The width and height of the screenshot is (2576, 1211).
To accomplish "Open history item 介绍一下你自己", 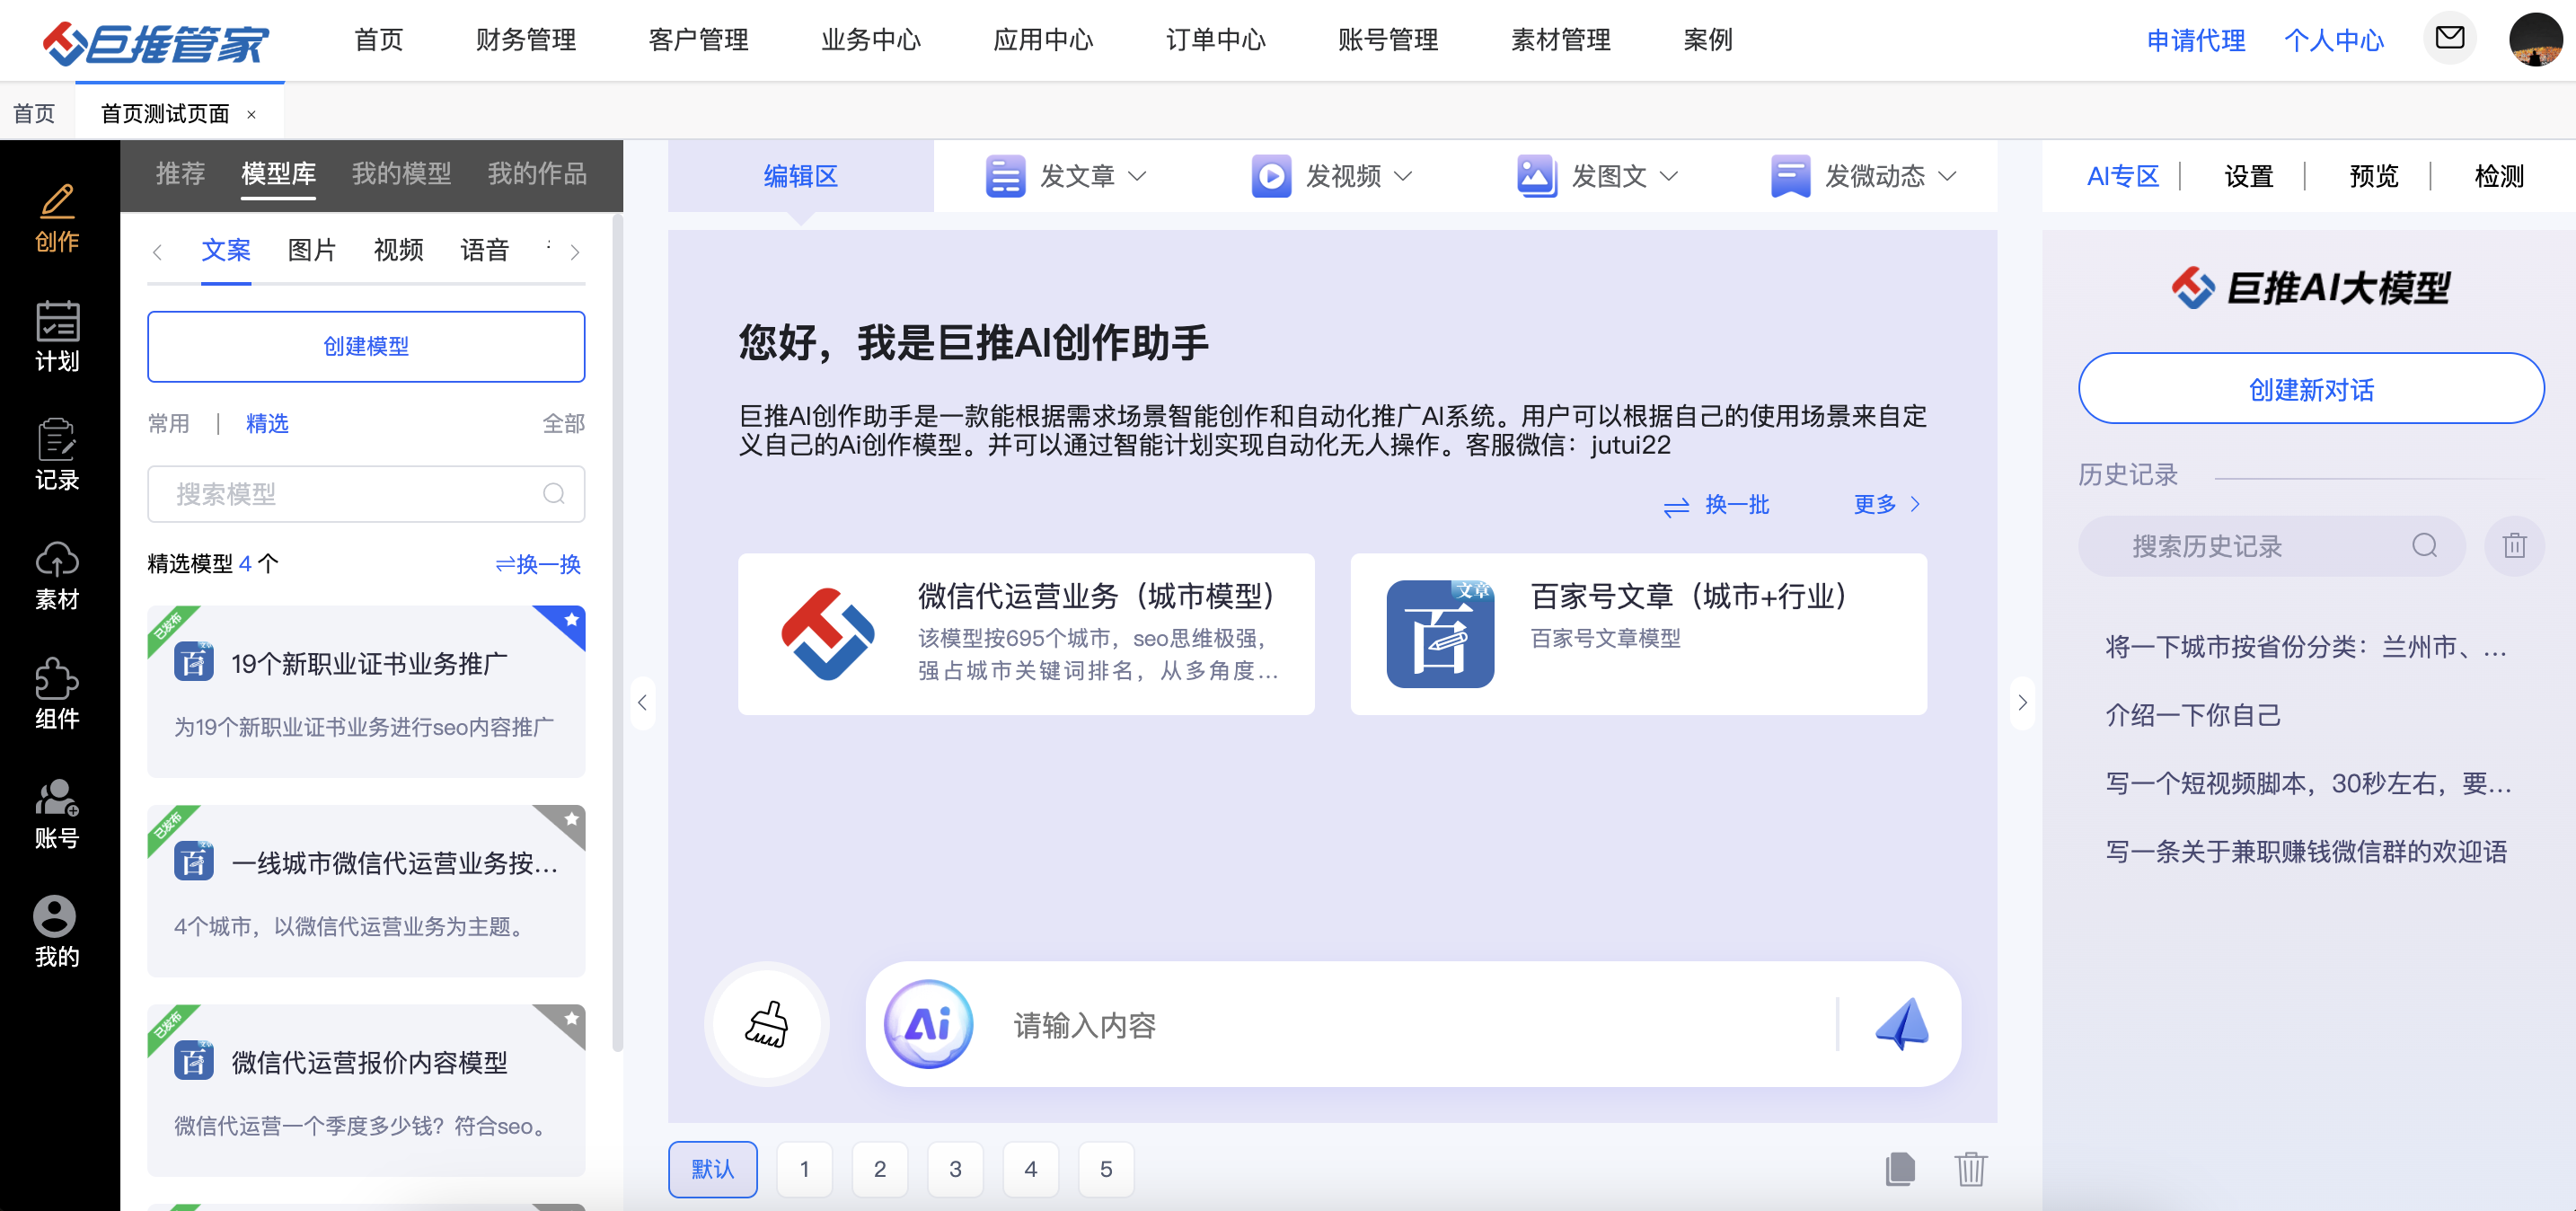I will click(x=2193, y=715).
